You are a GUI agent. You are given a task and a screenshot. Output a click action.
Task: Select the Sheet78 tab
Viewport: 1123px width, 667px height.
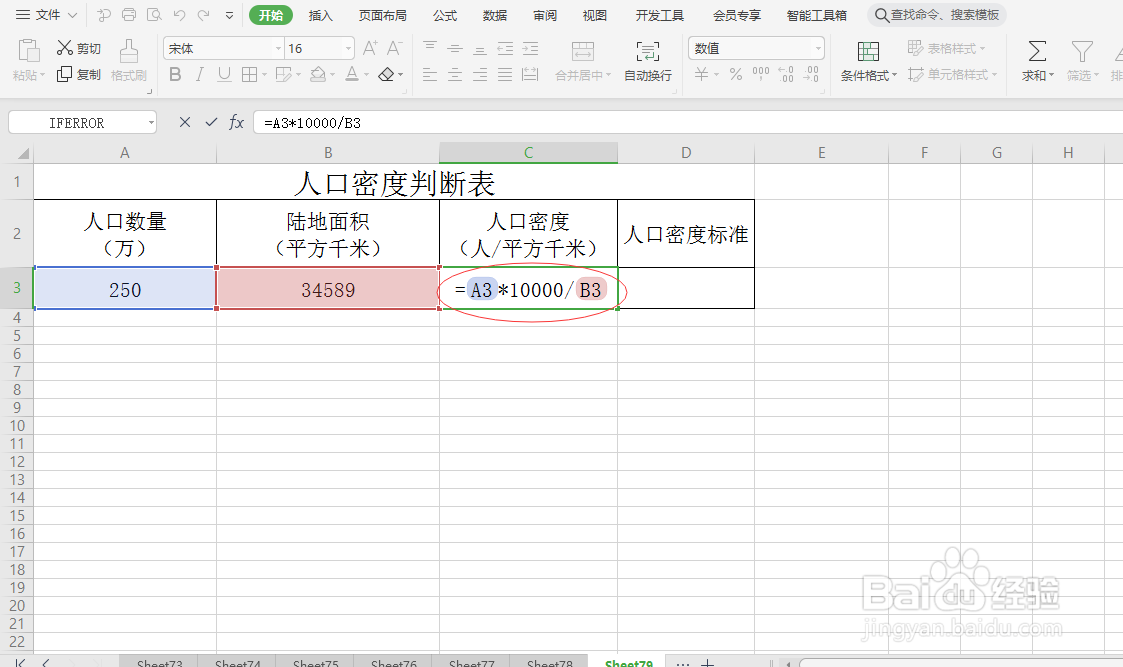tap(548, 662)
